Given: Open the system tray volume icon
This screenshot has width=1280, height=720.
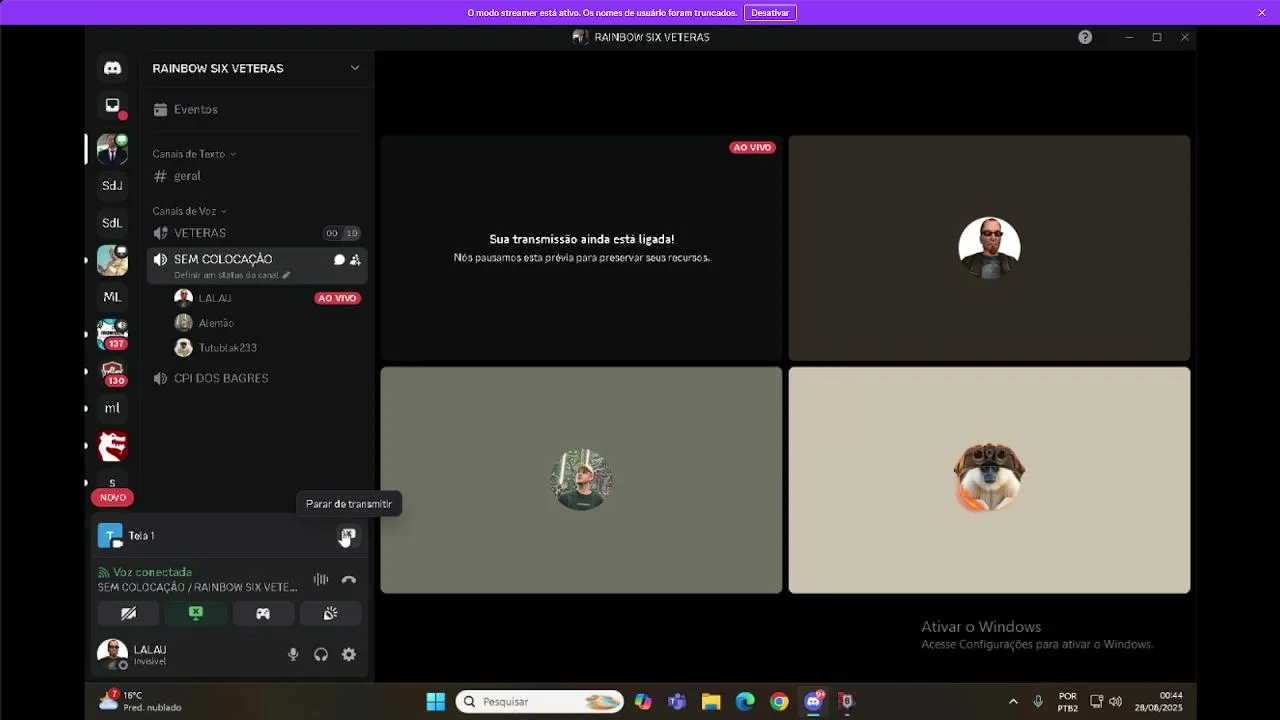Looking at the screenshot, I should point(1116,702).
